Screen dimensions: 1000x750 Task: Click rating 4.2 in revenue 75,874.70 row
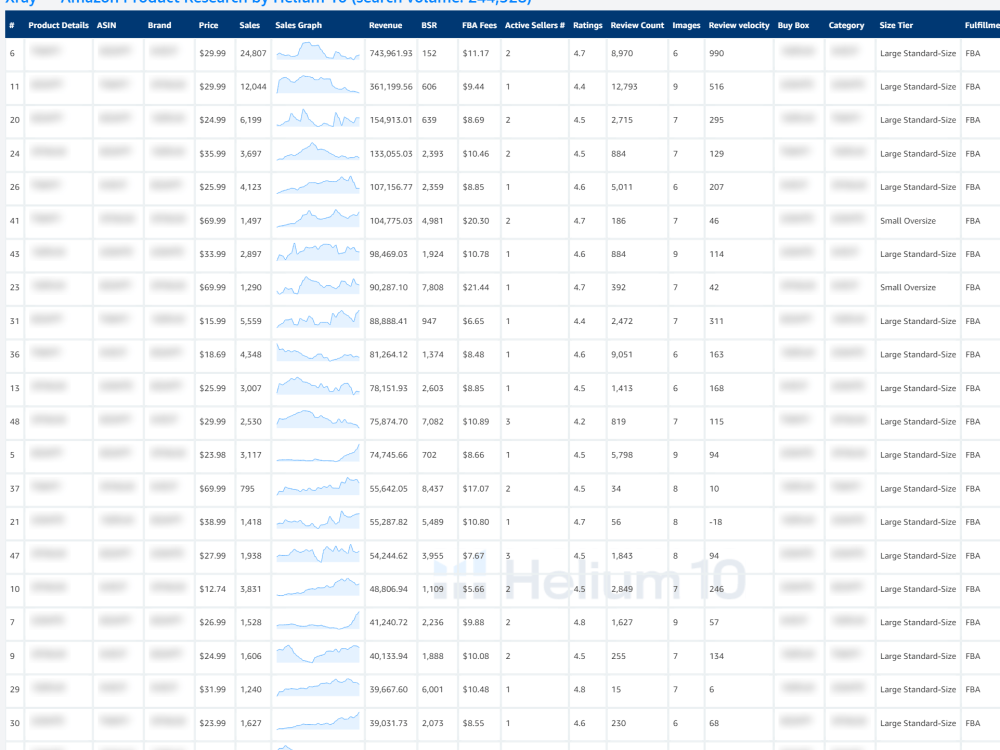coord(579,422)
